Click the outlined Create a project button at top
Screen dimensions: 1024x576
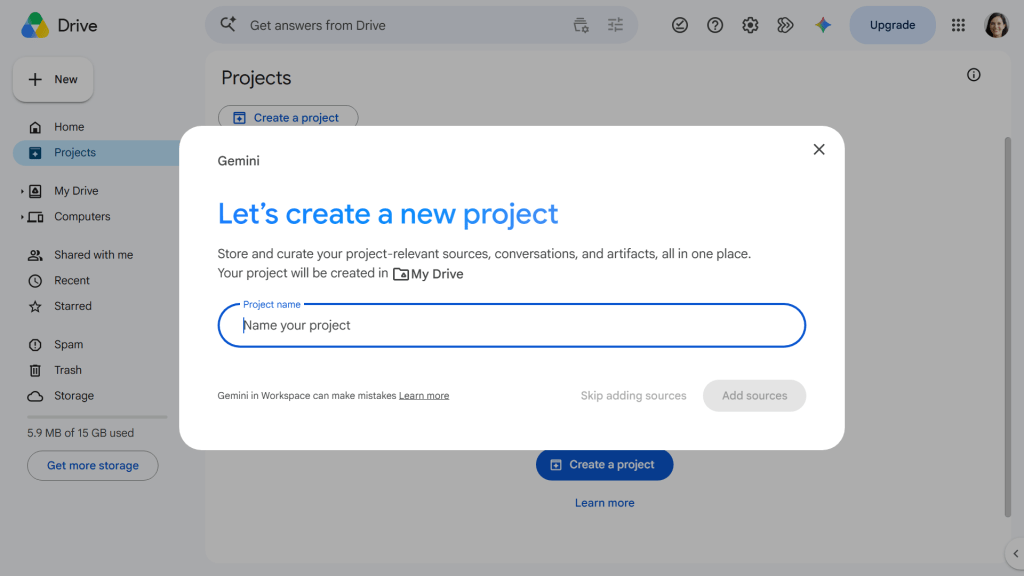tap(288, 118)
